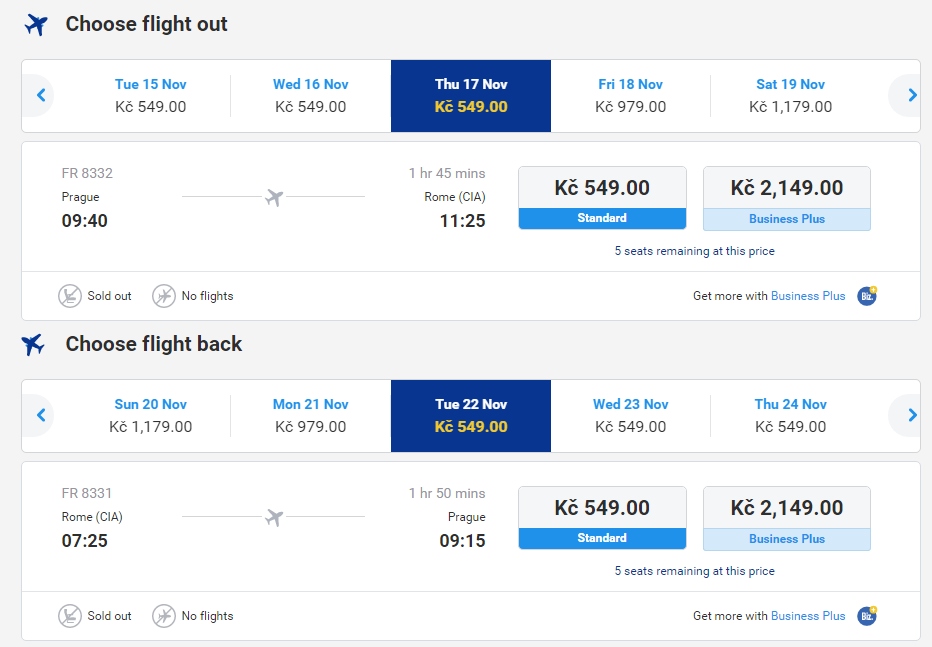Select Wed 23 Nov return date
The width and height of the screenshot is (932, 647).
click(x=630, y=415)
